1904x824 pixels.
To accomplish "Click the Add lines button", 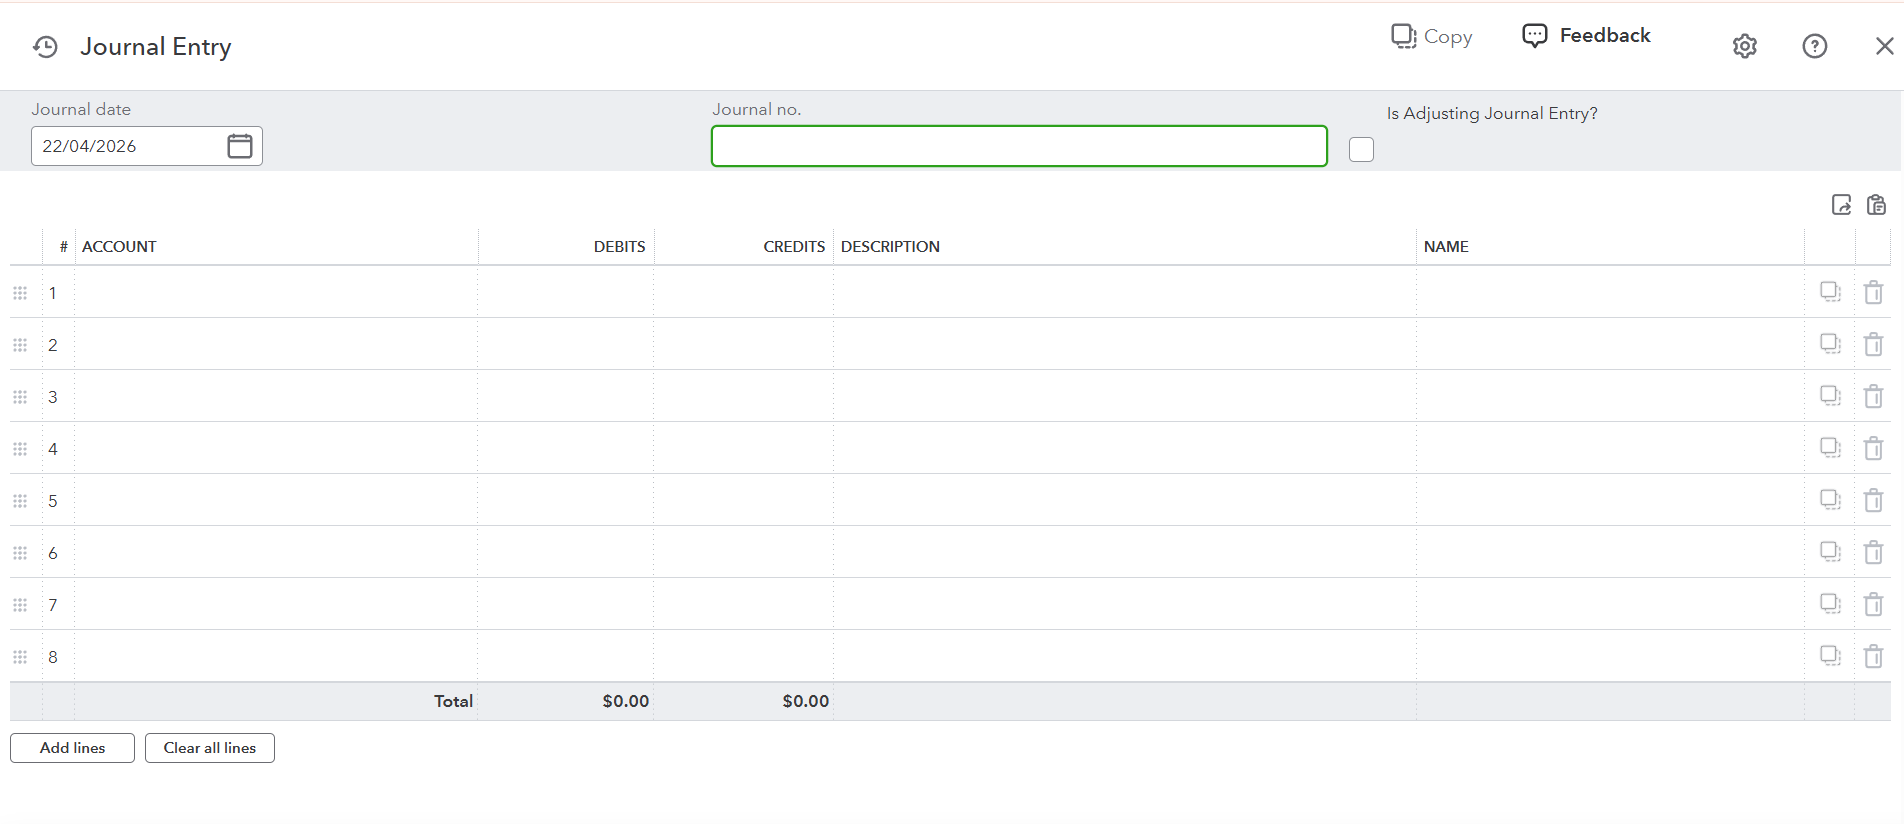I will (72, 748).
